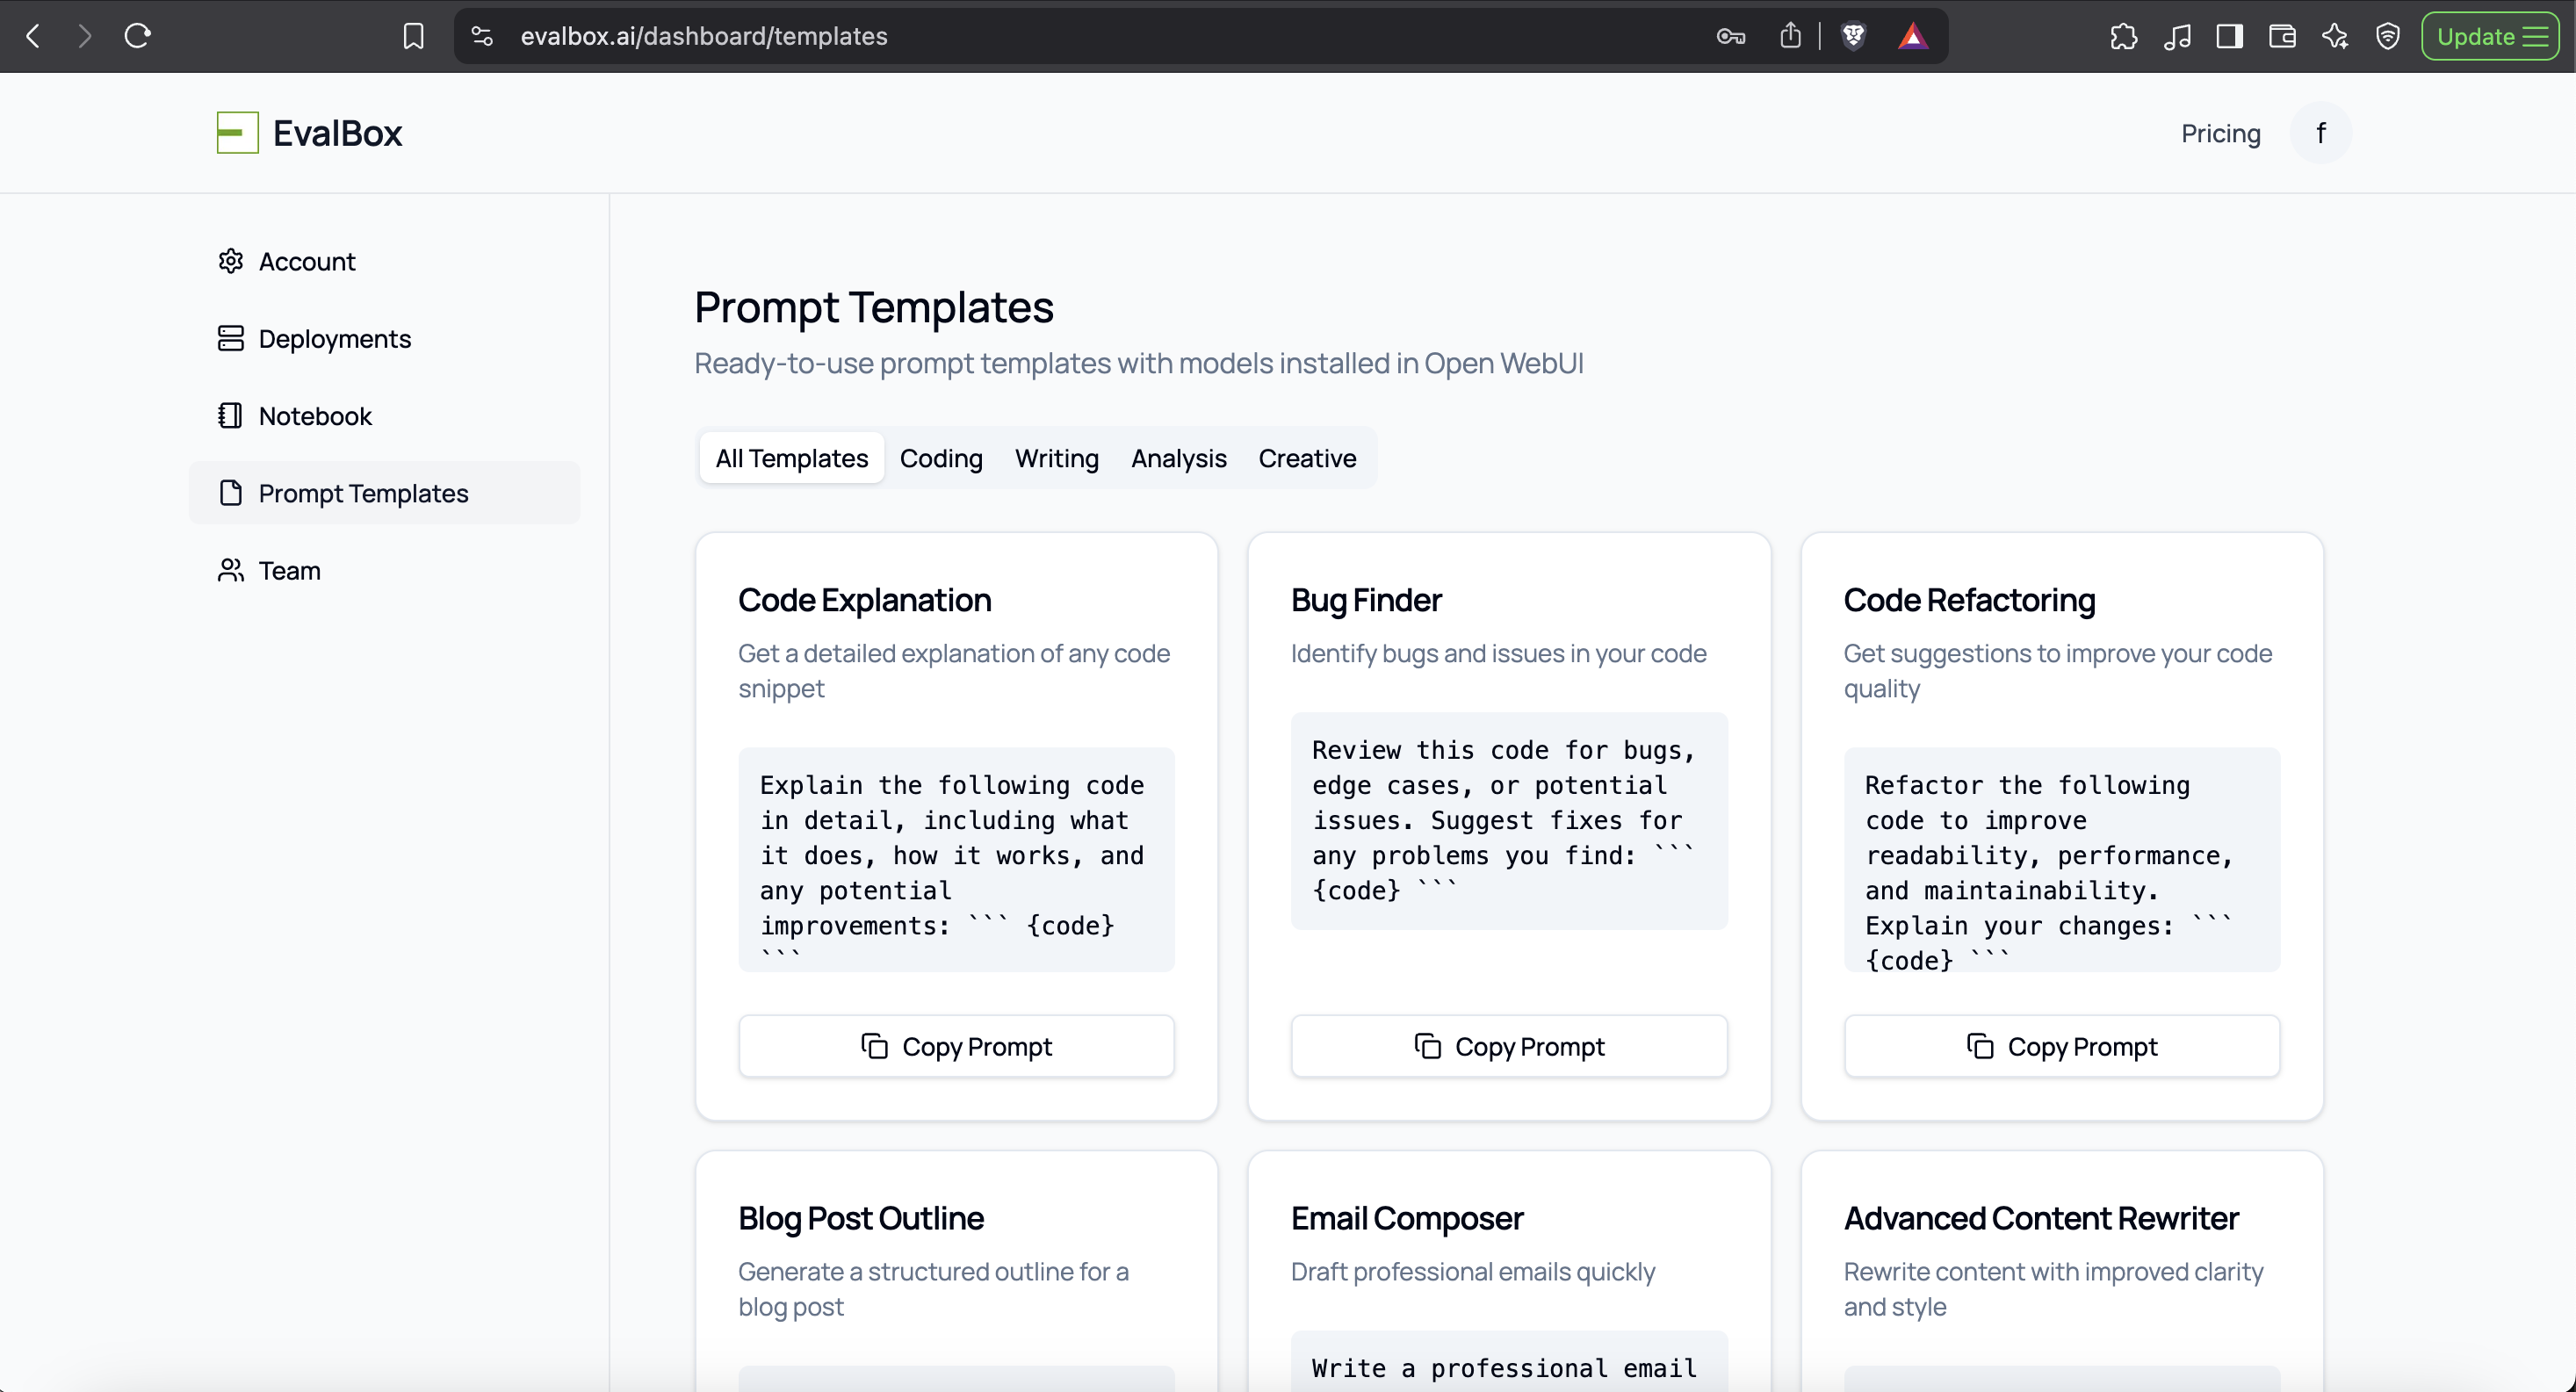Screen dimensions: 2576x1392
Task: Select Prompt Templates in the sidebar
Action: click(x=385, y=493)
